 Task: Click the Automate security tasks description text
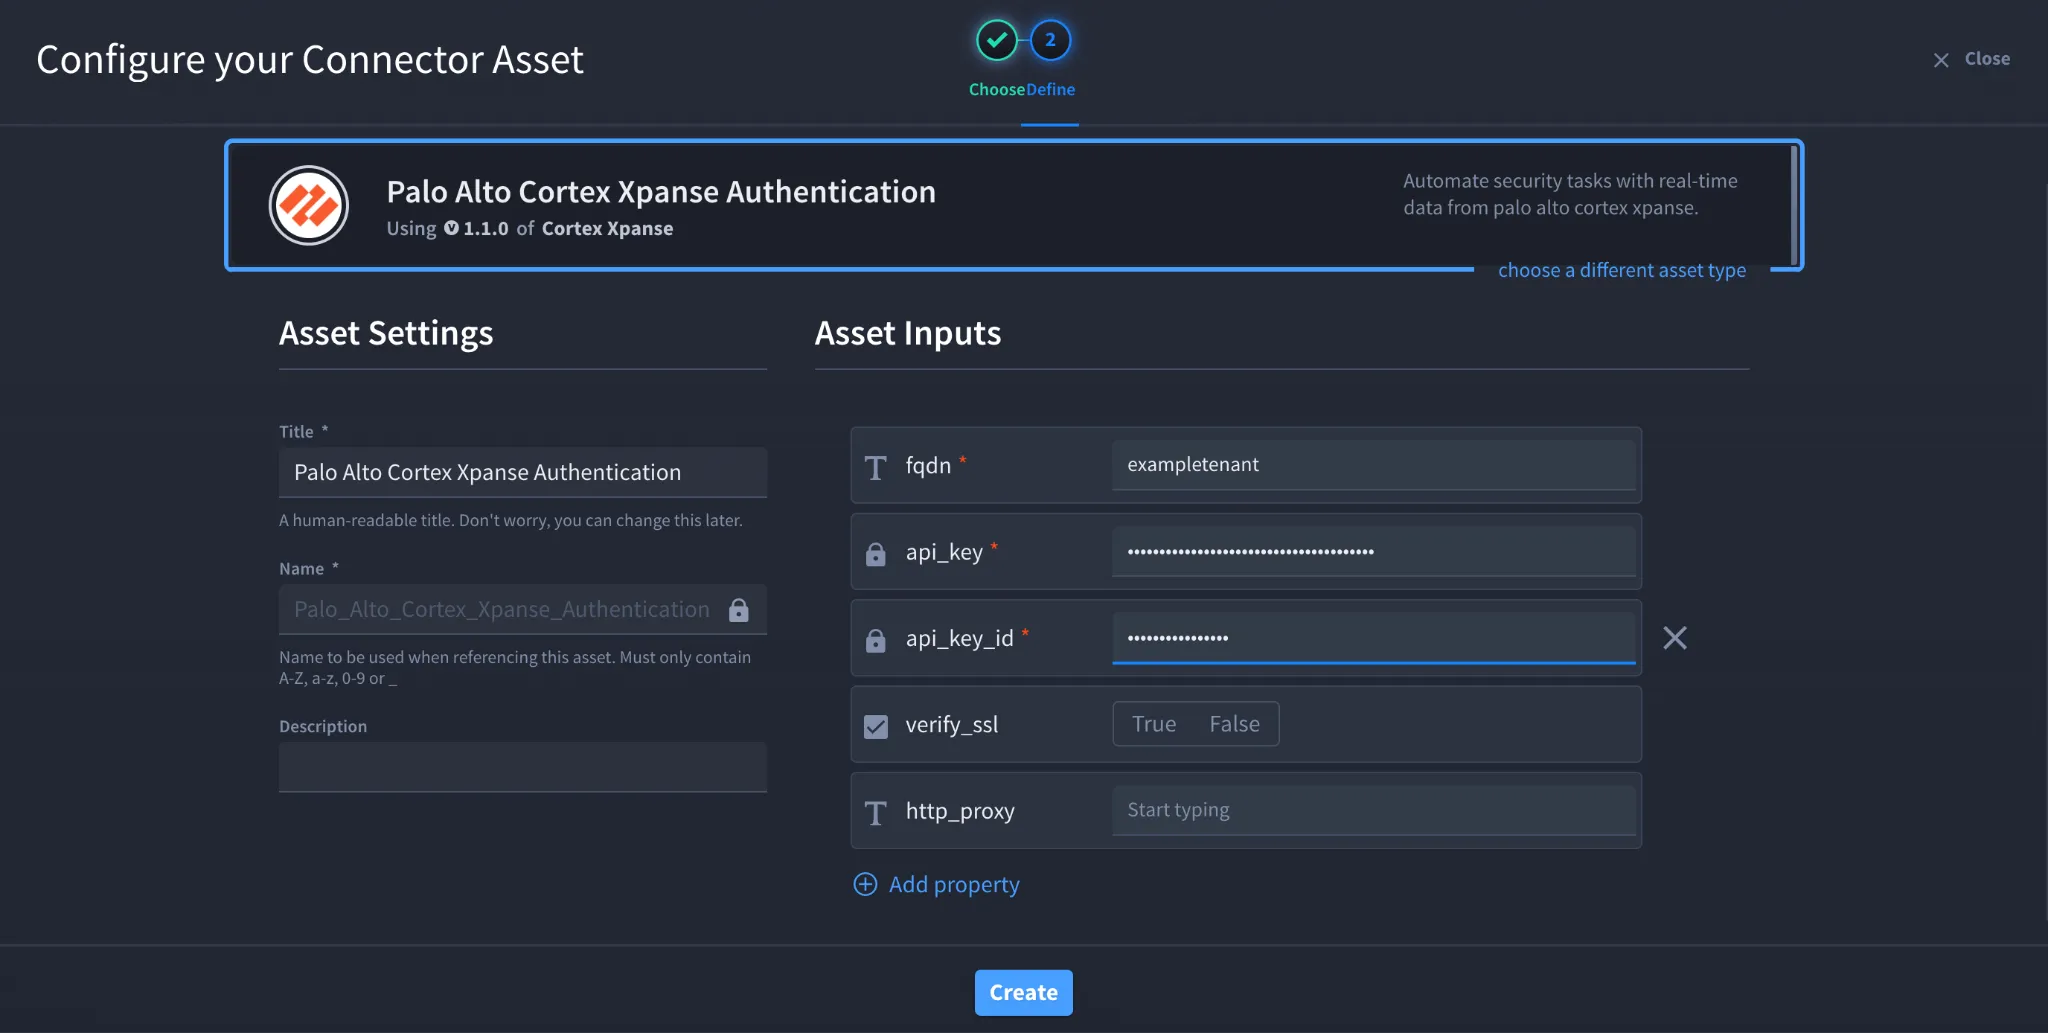tap(1570, 194)
